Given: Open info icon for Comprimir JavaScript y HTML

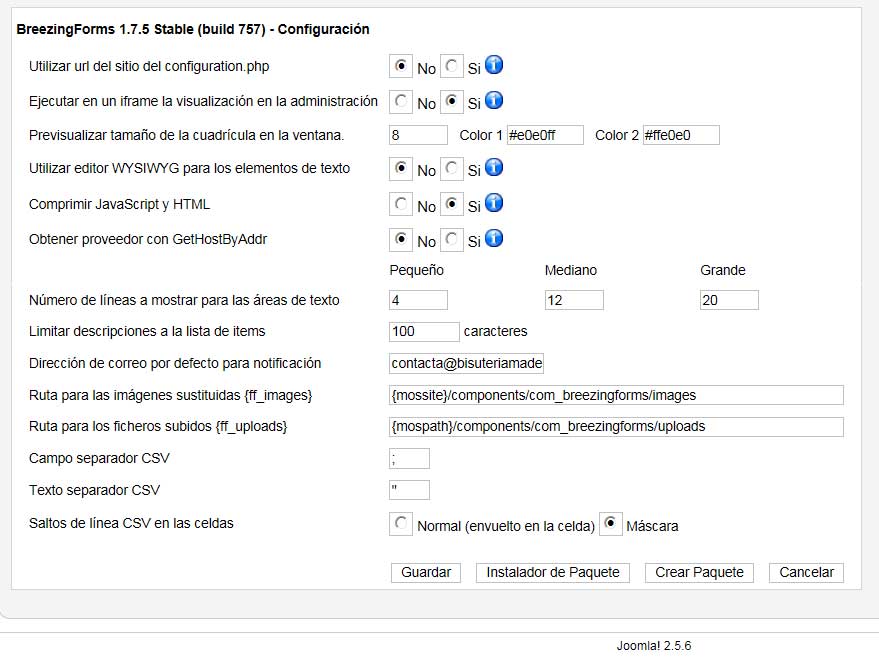Looking at the screenshot, I should pyautogui.click(x=494, y=203).
